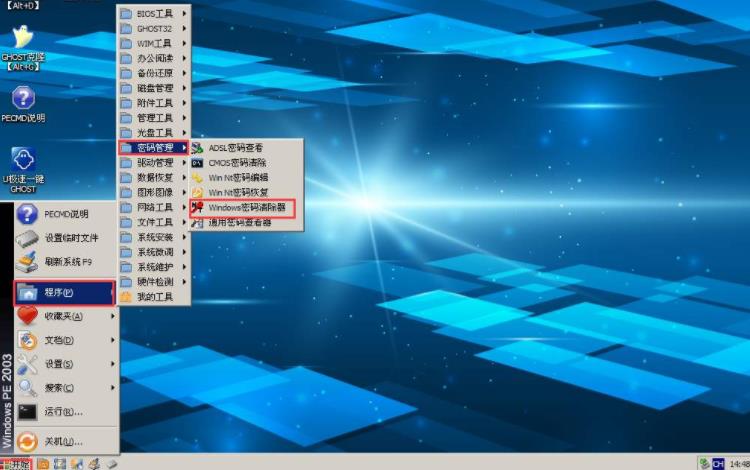Open the 数据恢复 submenu
750x470 pixels.
click(154, 177)
